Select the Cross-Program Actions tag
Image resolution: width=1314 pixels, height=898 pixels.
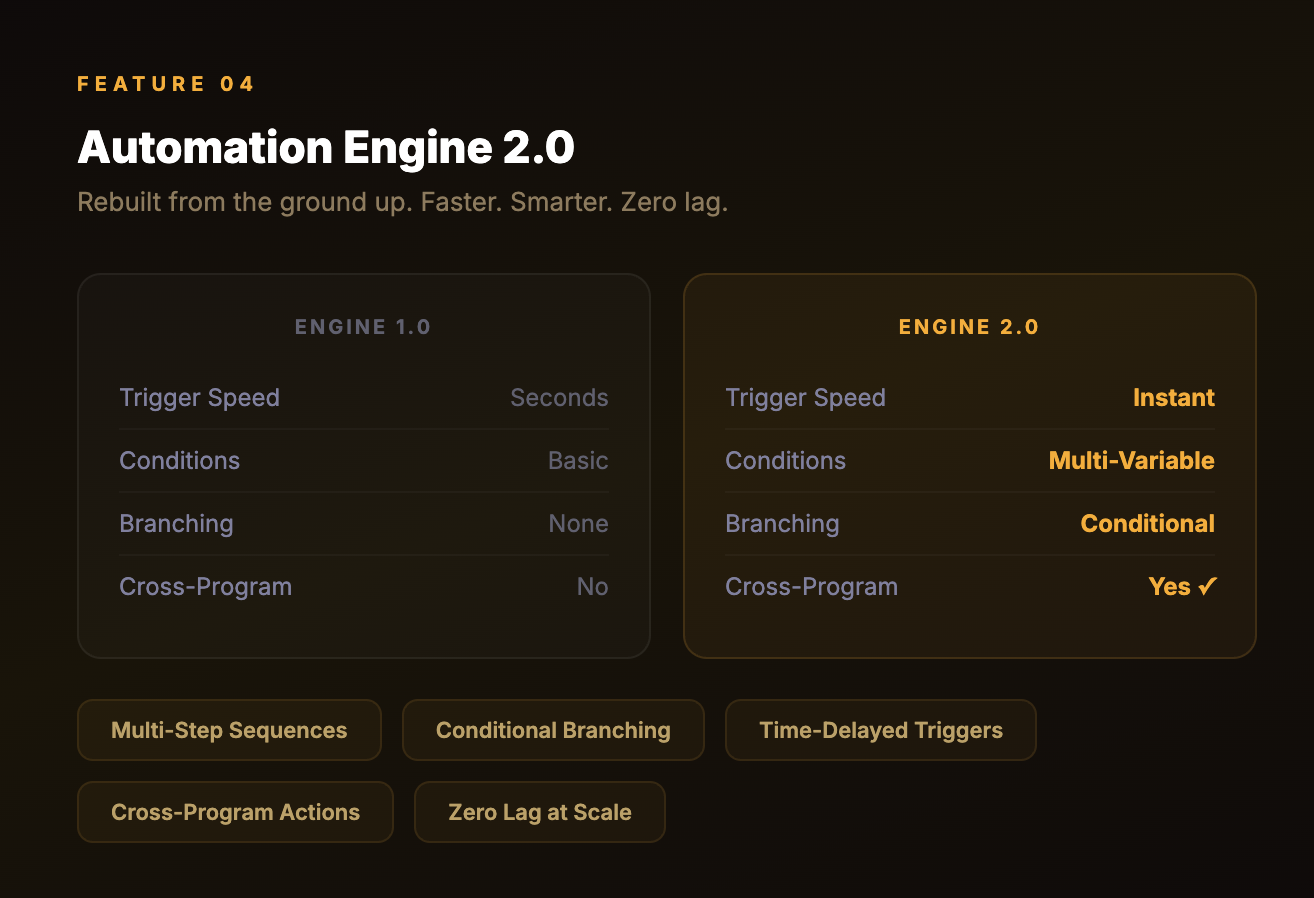[235, 812]
